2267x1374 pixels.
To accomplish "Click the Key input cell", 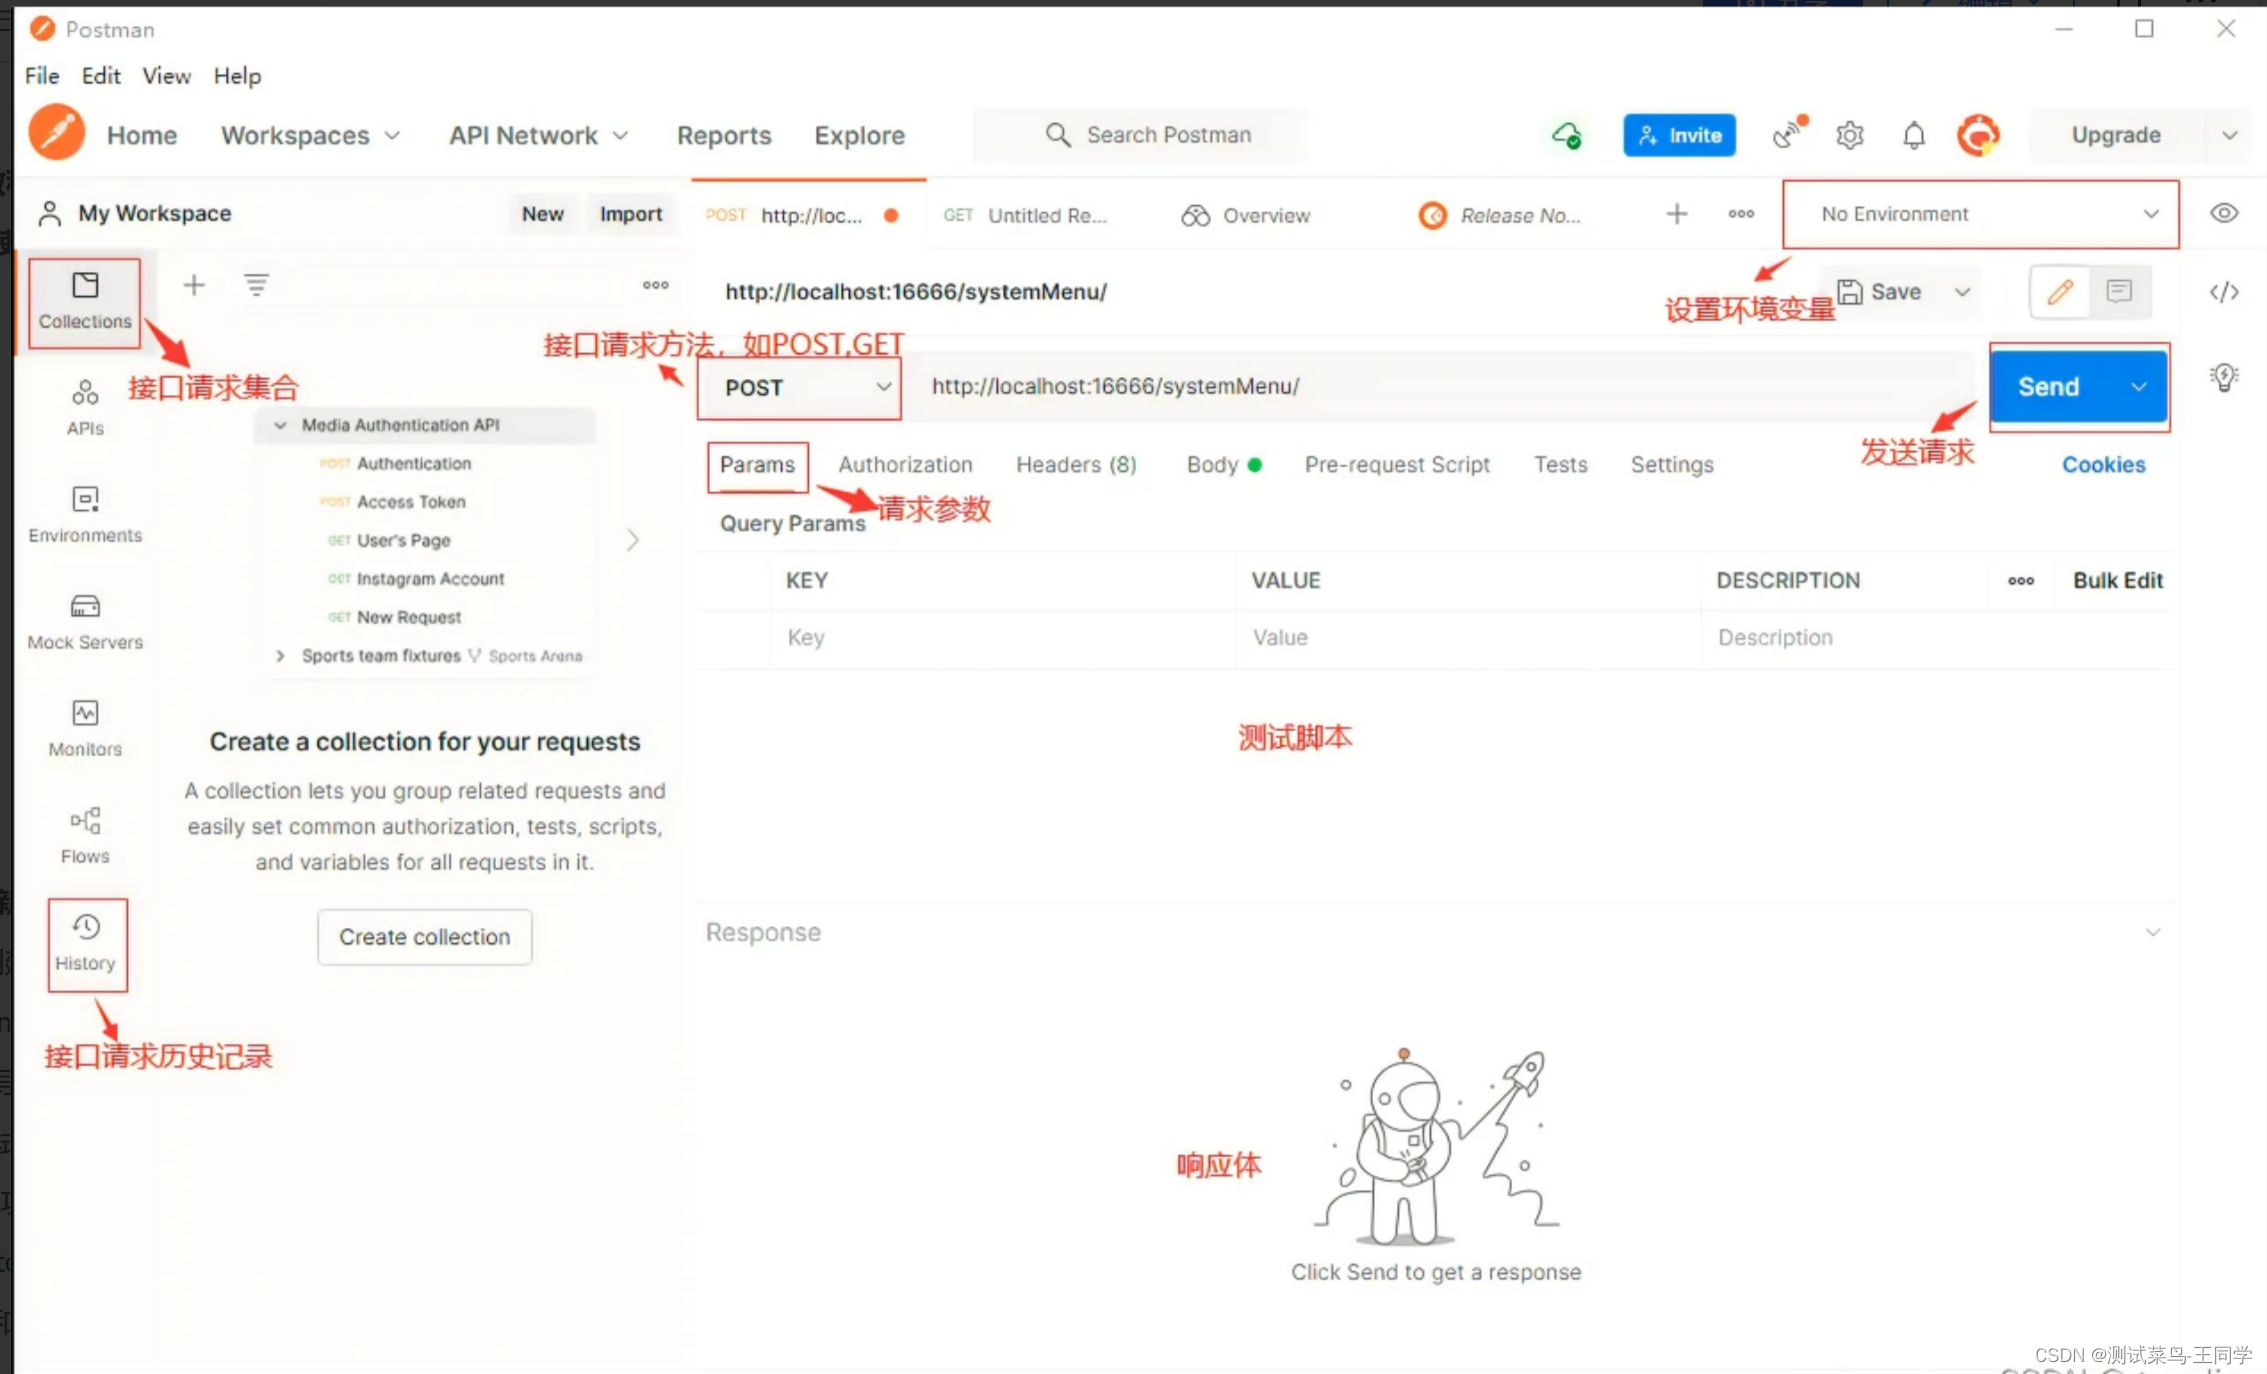I will [x=1003, y=638].
